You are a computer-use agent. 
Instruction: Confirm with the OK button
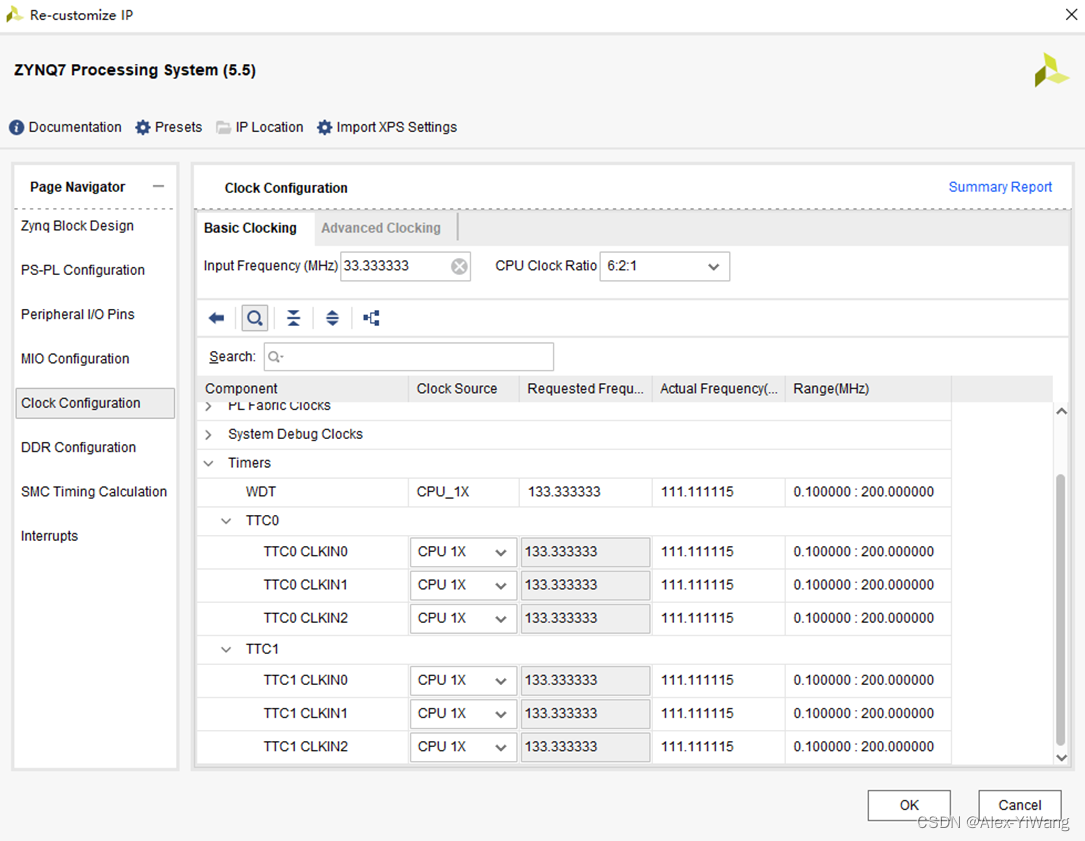tap(909, 805)
